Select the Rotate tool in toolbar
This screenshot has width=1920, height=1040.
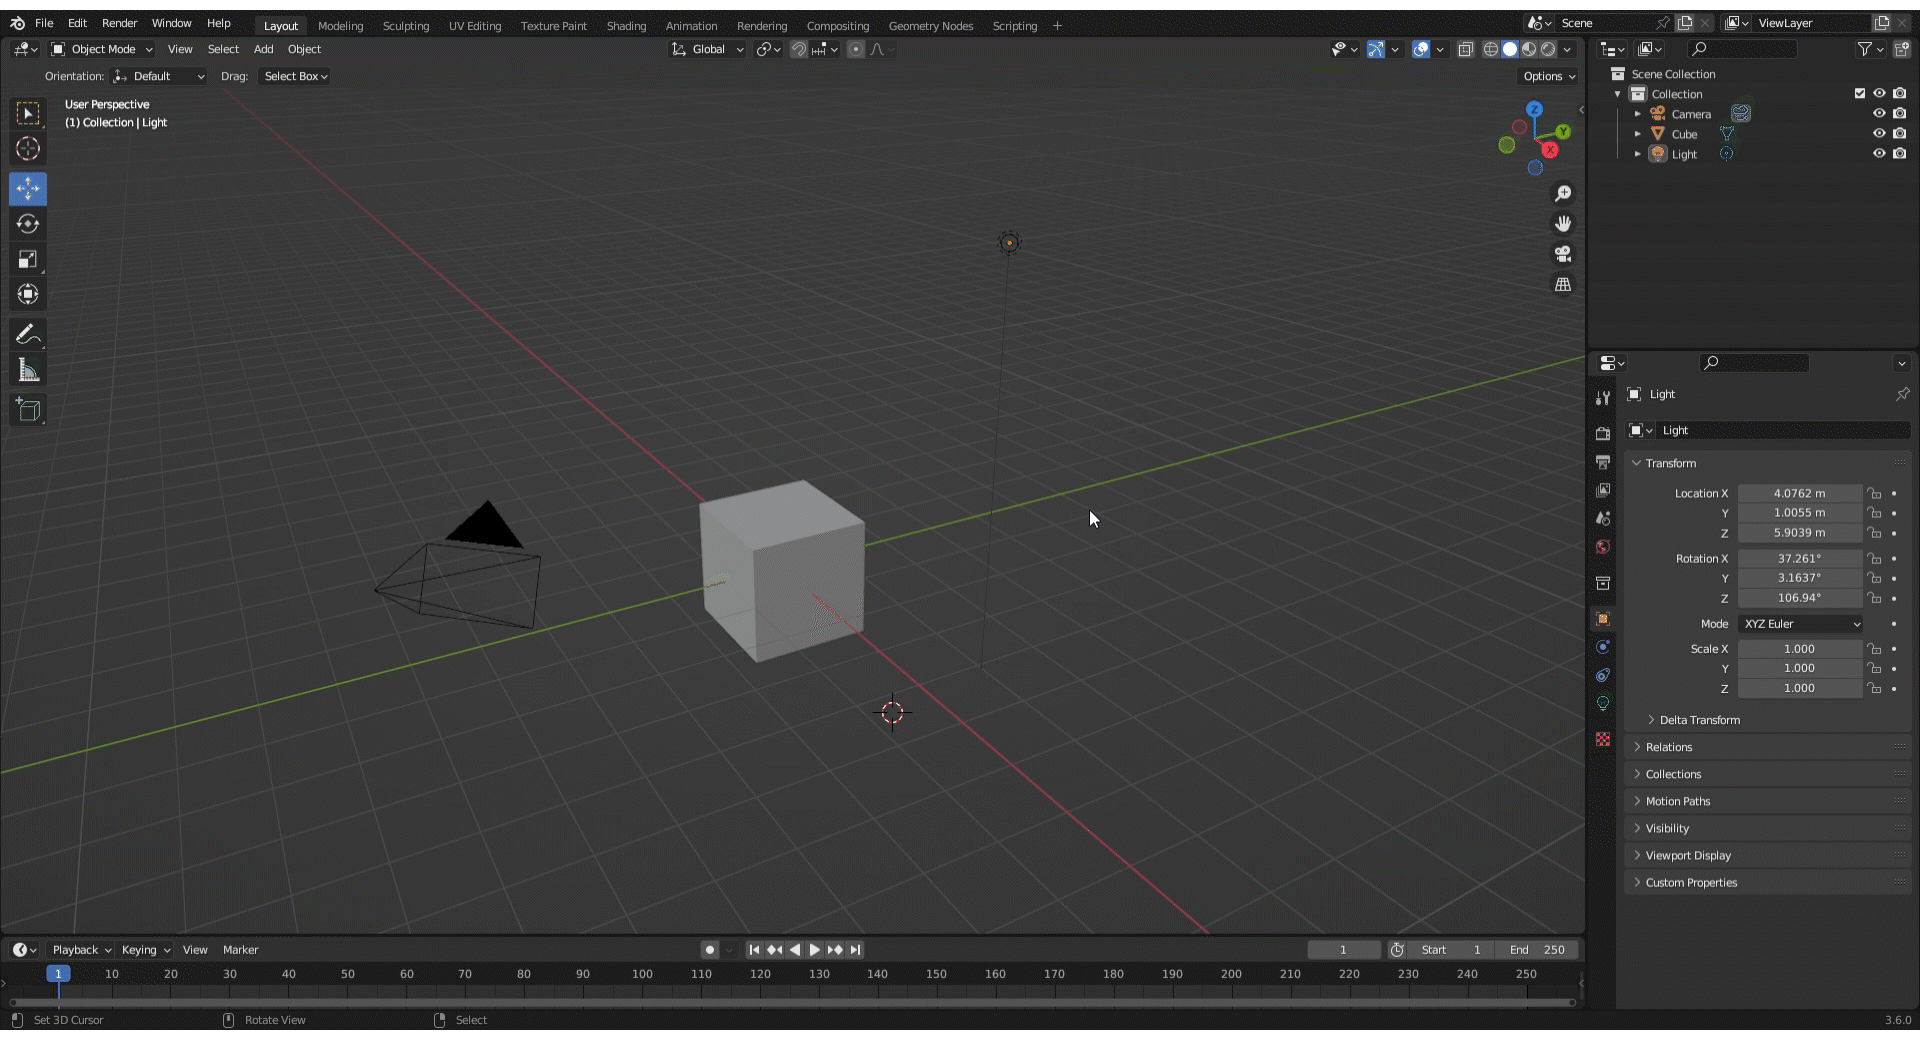click(x=28, y=224)
